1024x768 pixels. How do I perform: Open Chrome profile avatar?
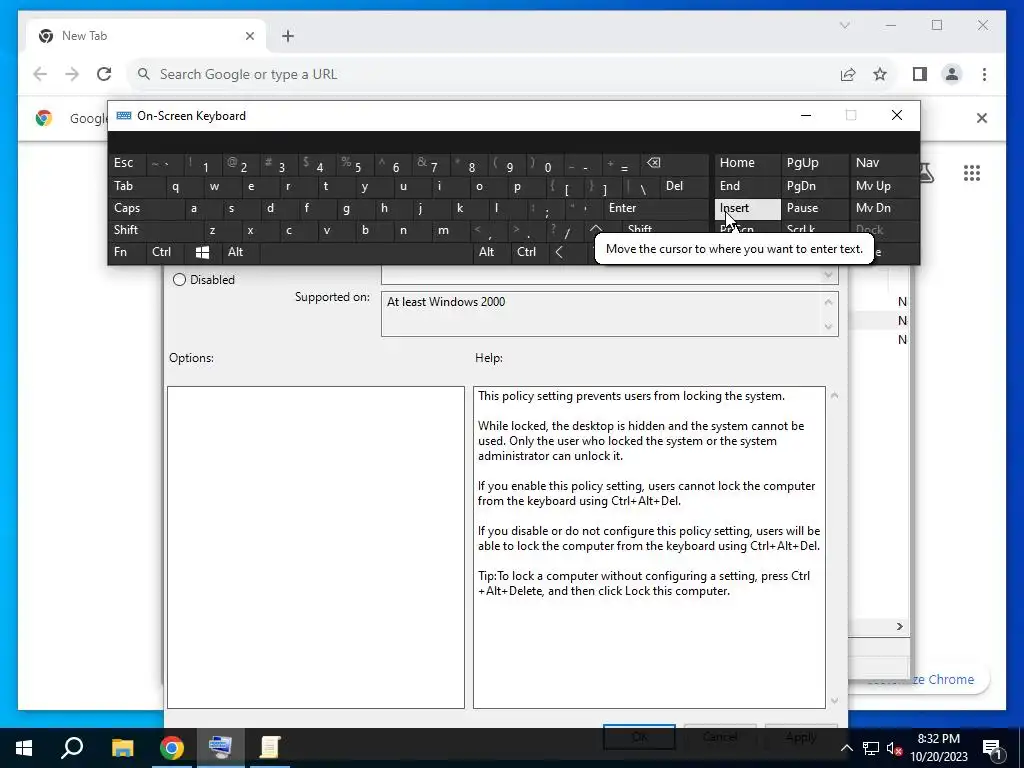point(952,74)
